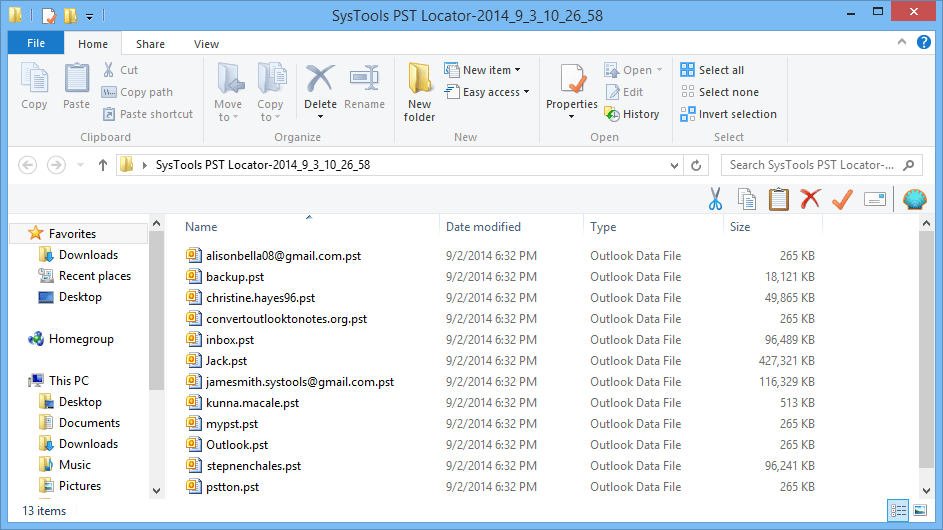The height and width of the screenshot is (530, 943).
Task: Open the File menu tab
Action: tap(35, 43)
